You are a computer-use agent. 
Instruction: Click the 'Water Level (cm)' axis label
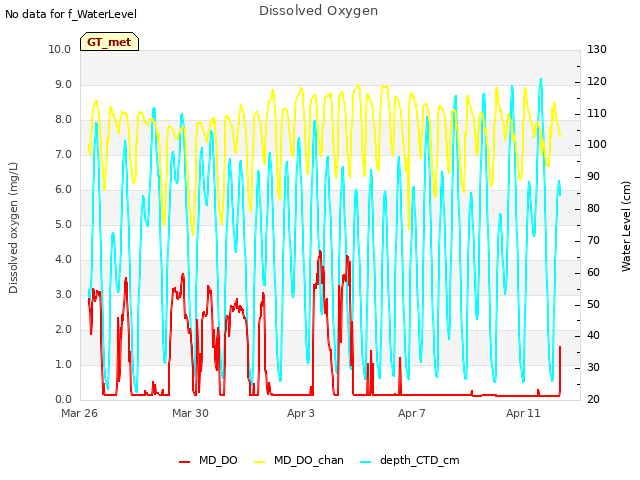point(626,227)
